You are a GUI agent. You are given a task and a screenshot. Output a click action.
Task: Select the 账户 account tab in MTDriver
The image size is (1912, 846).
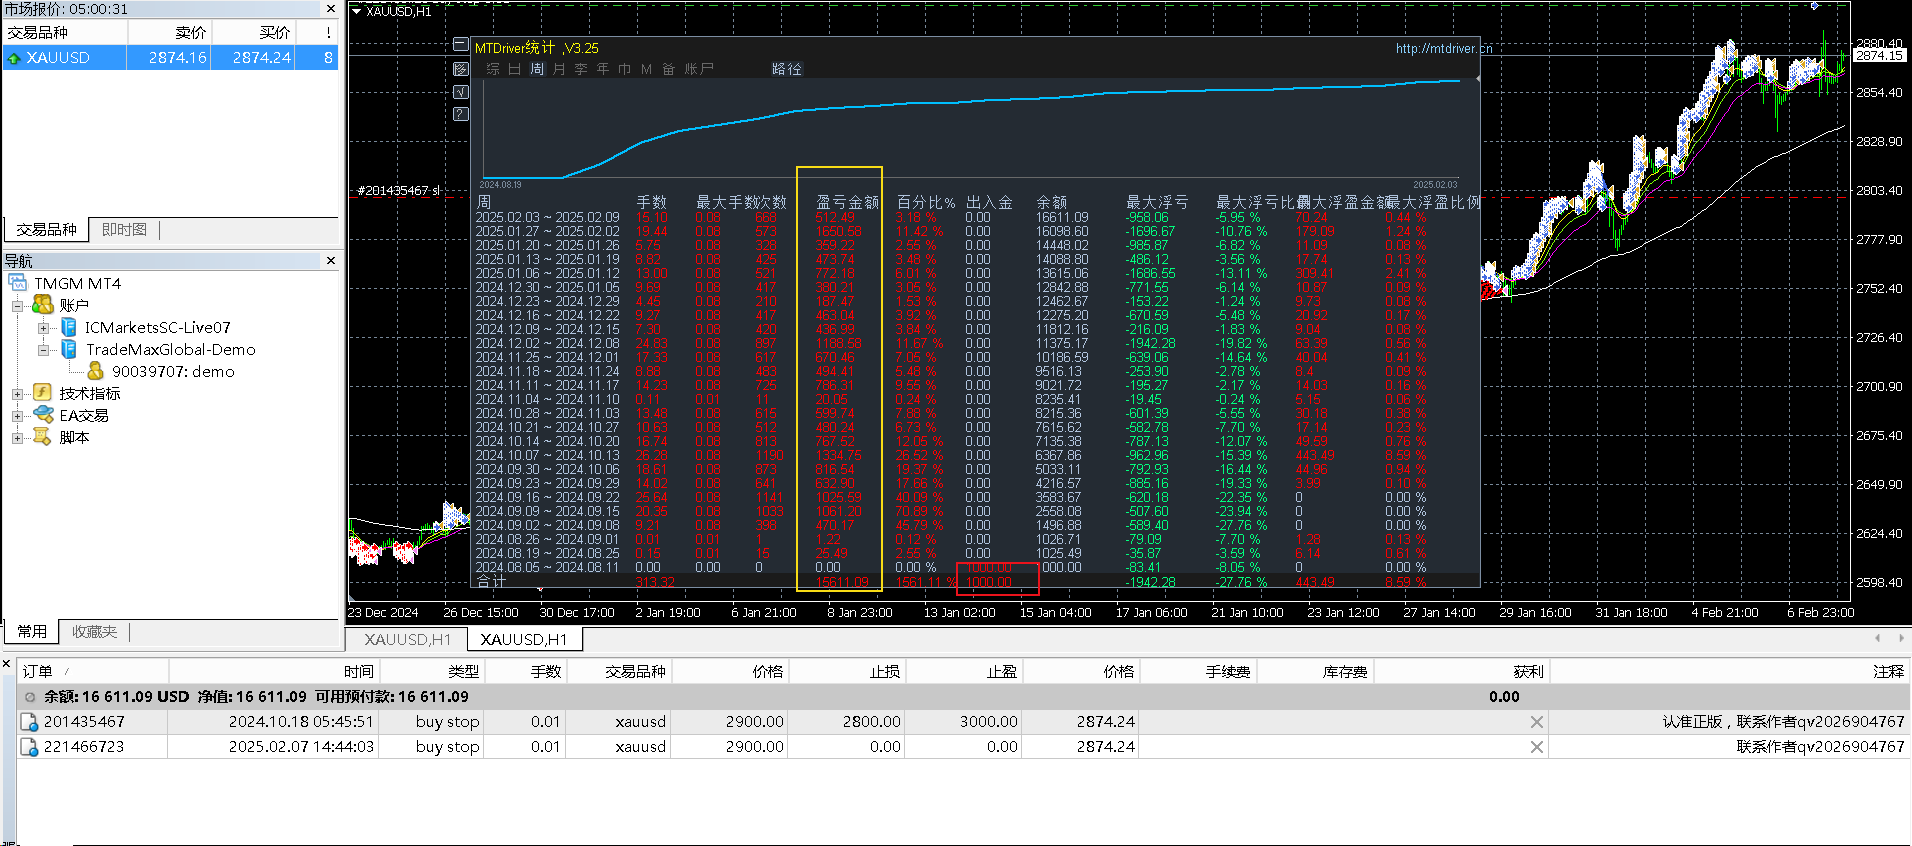point(699,69)
